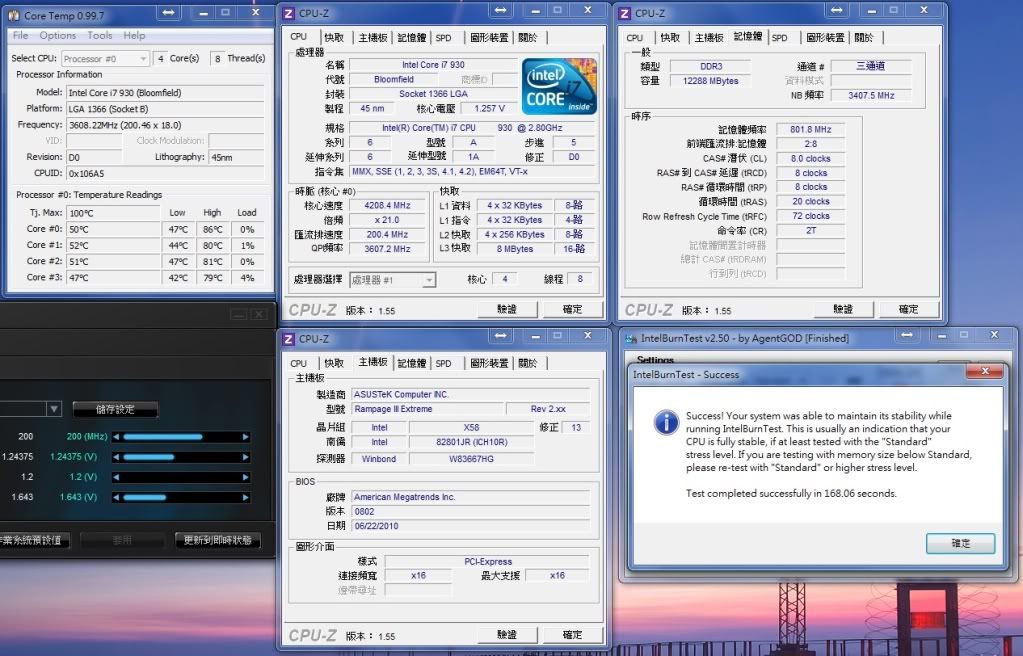The image size is (1023, 656).
Task: Click the DRAM frequency value 801.8 MHz
Action: 810,129
